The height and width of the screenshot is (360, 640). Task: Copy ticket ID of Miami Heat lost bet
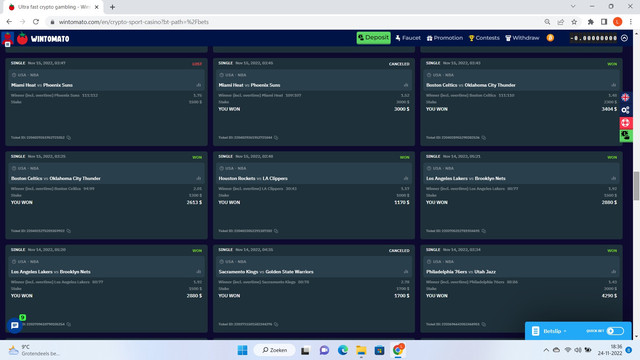click(69, 138)
